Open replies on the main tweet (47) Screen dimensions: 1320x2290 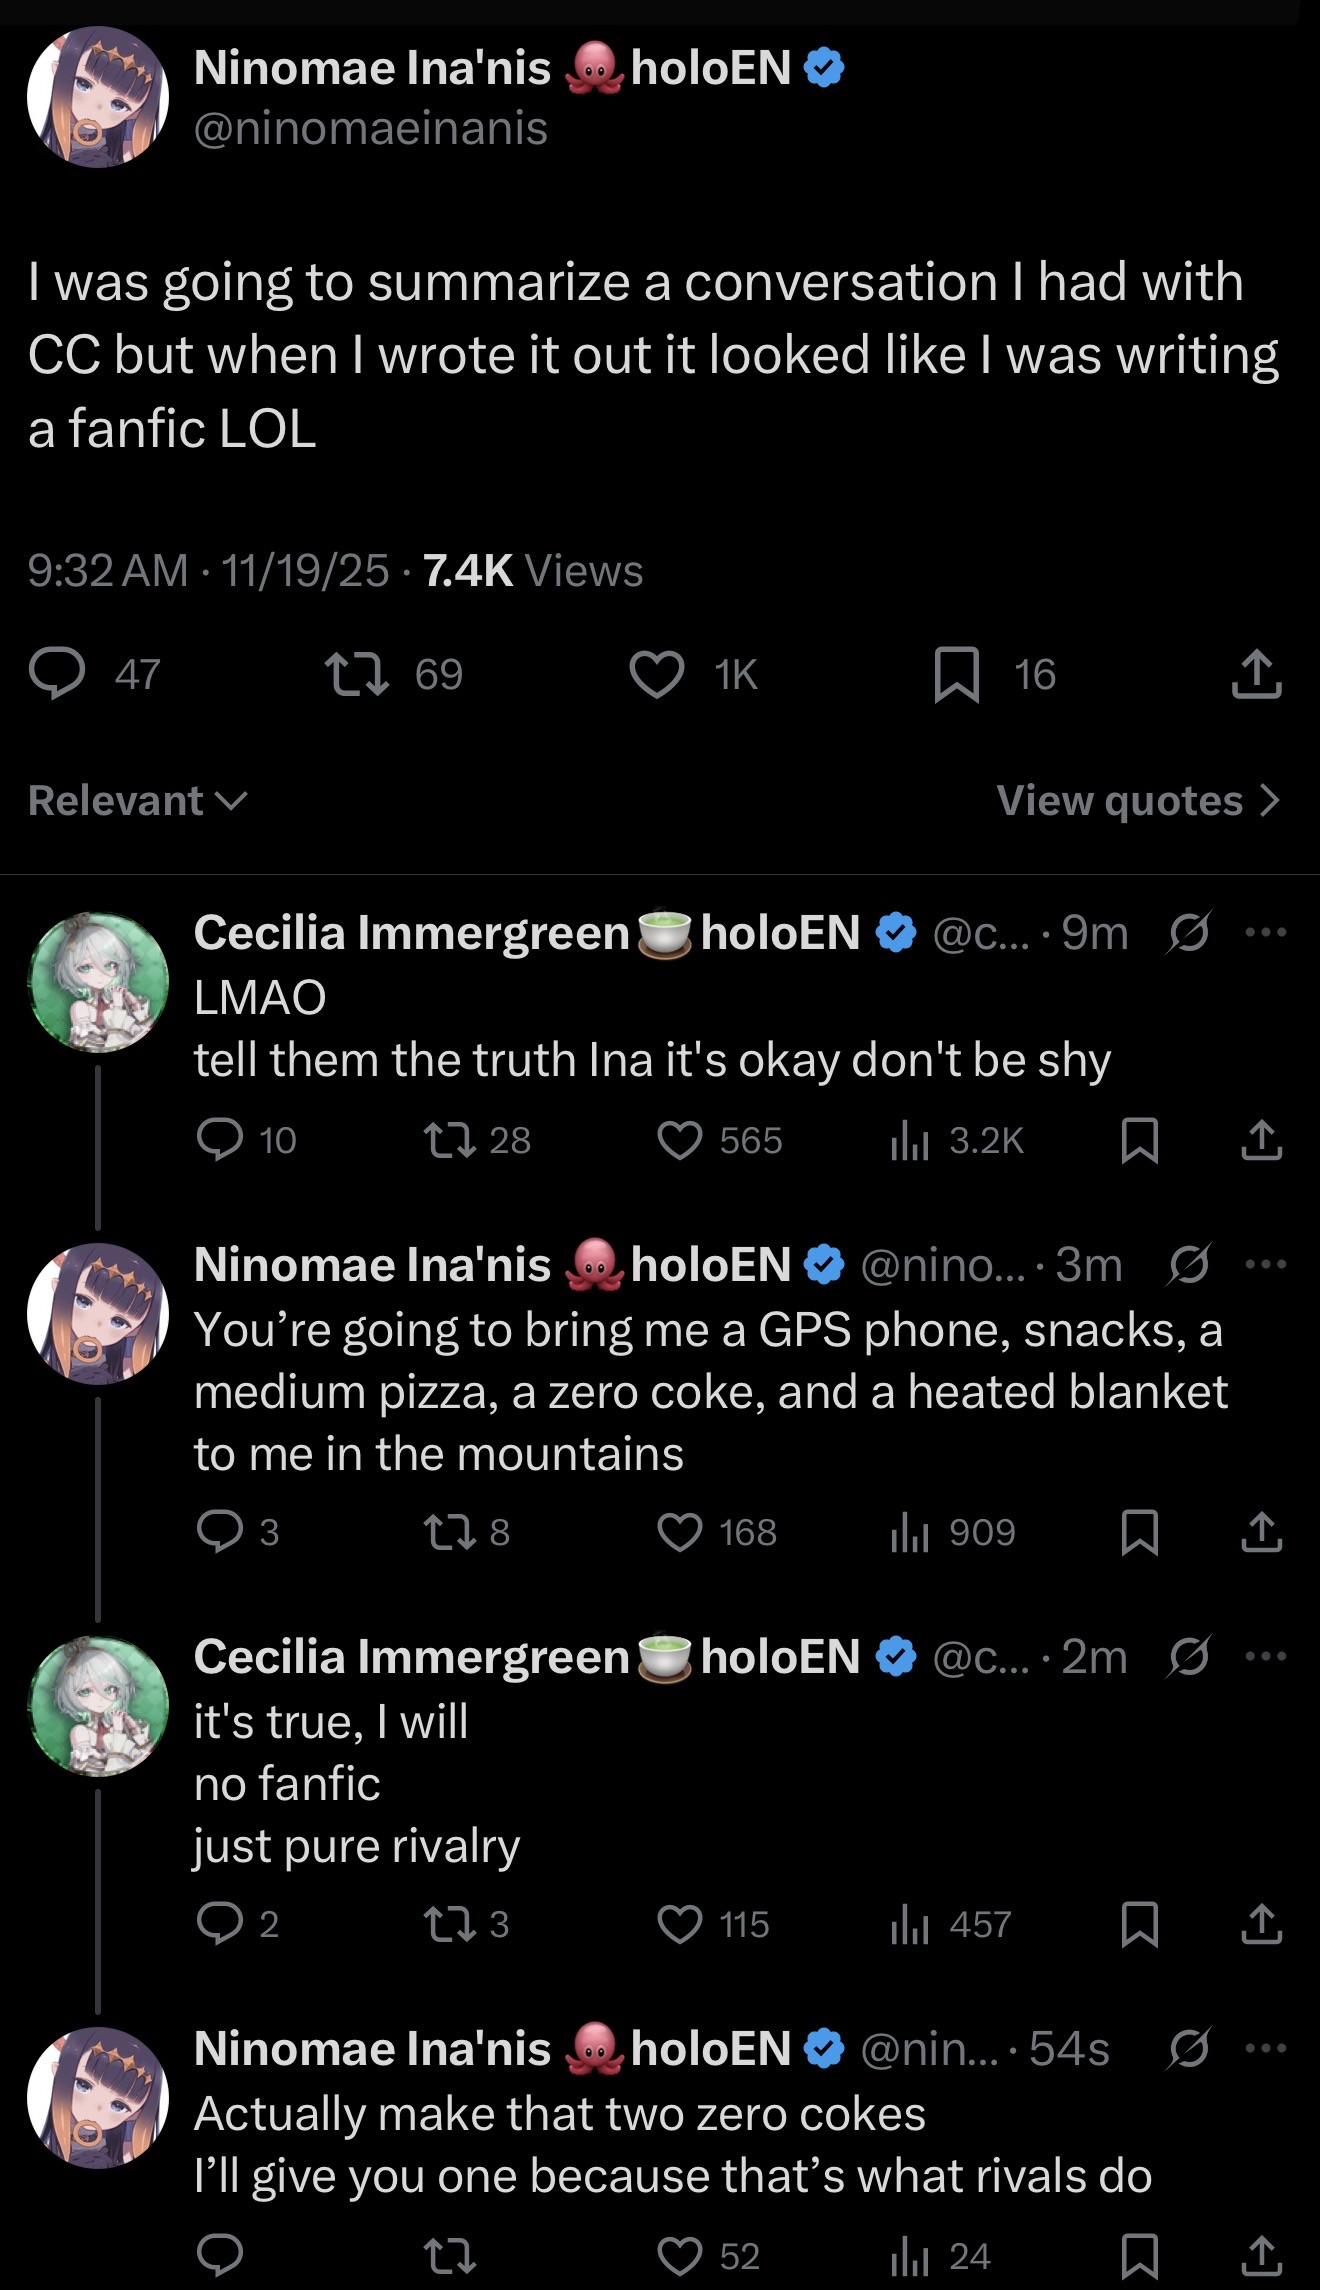[57, 674]
